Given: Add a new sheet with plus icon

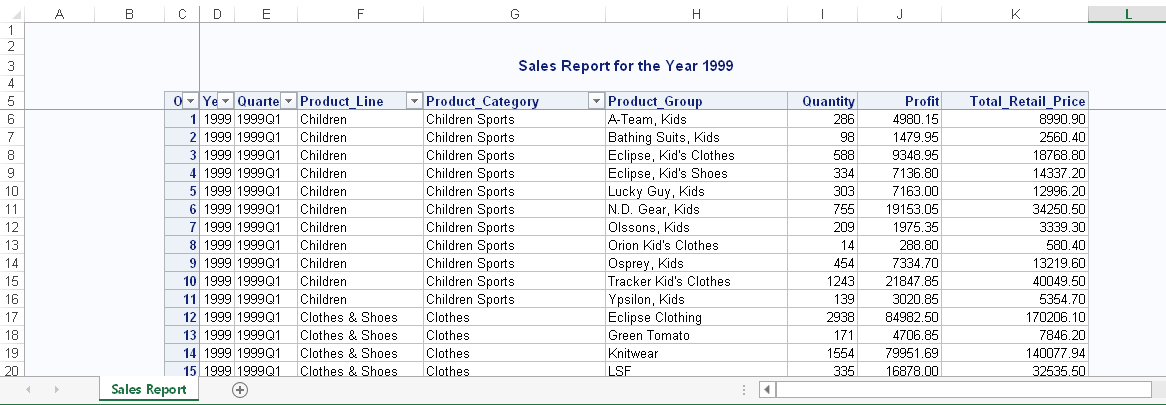Looking at the screenshot, I should pos(240,390).
